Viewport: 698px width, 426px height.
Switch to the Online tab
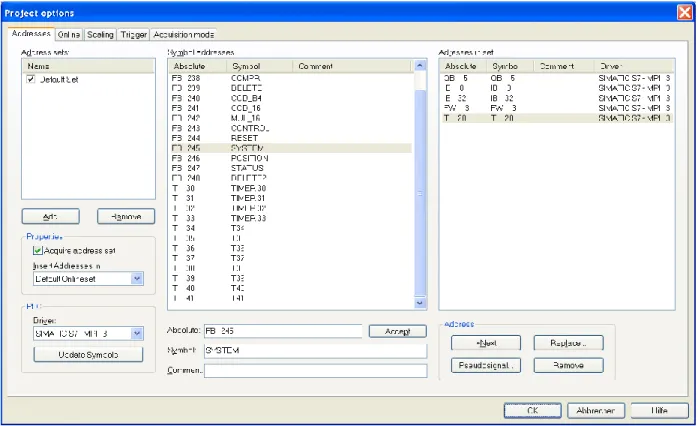pyautogui.click(x=69, y=35)
